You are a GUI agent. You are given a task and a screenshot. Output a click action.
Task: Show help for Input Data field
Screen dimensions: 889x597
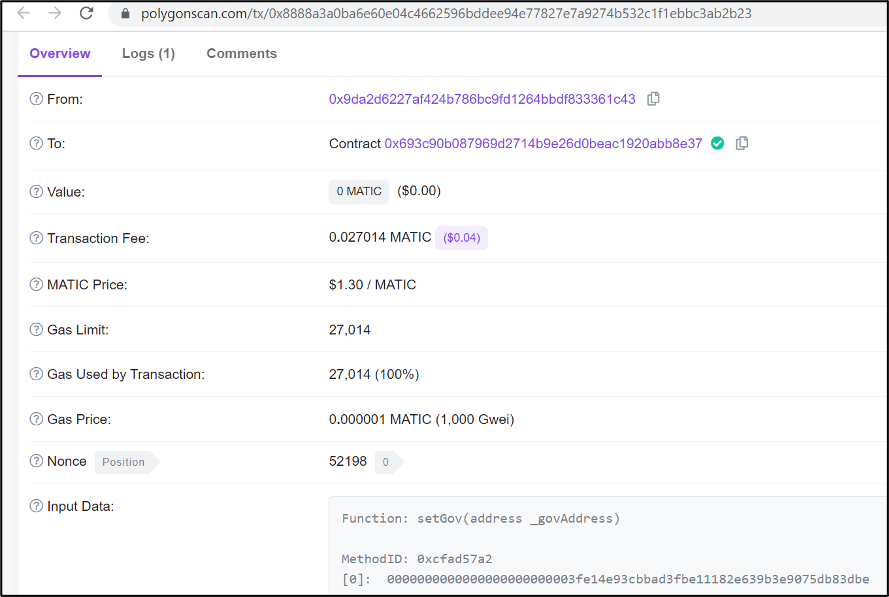coord(36,506)
